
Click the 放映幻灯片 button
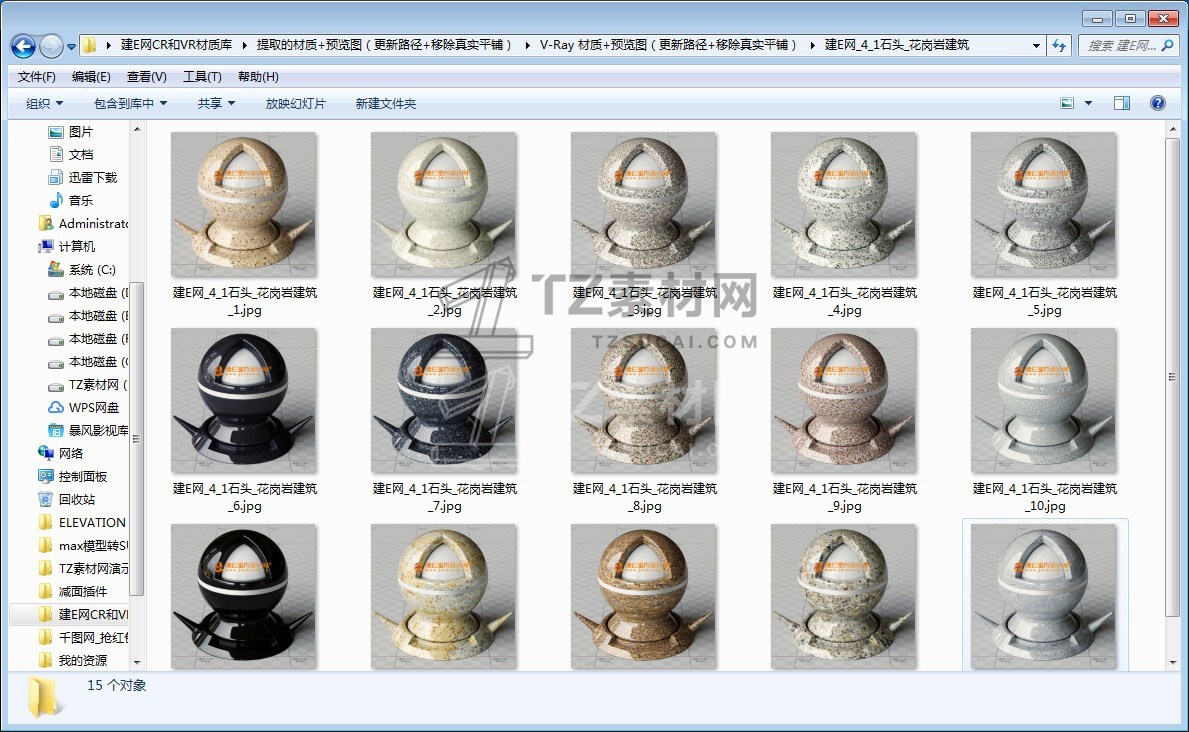tap(295, 103)
